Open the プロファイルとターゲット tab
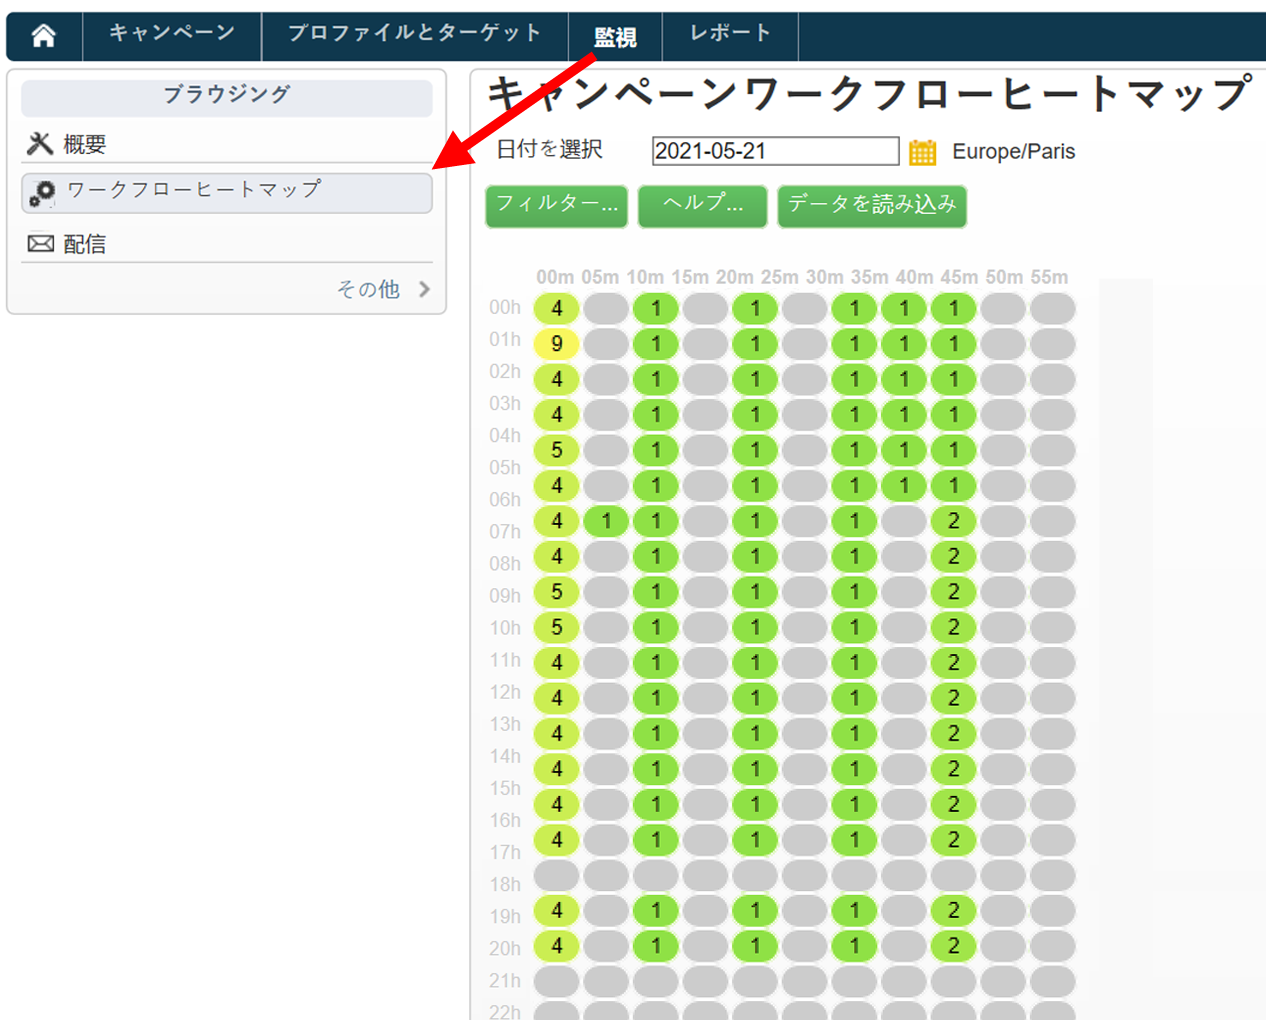Viewport: 1266px width, 1020px height. click(414, 36)
